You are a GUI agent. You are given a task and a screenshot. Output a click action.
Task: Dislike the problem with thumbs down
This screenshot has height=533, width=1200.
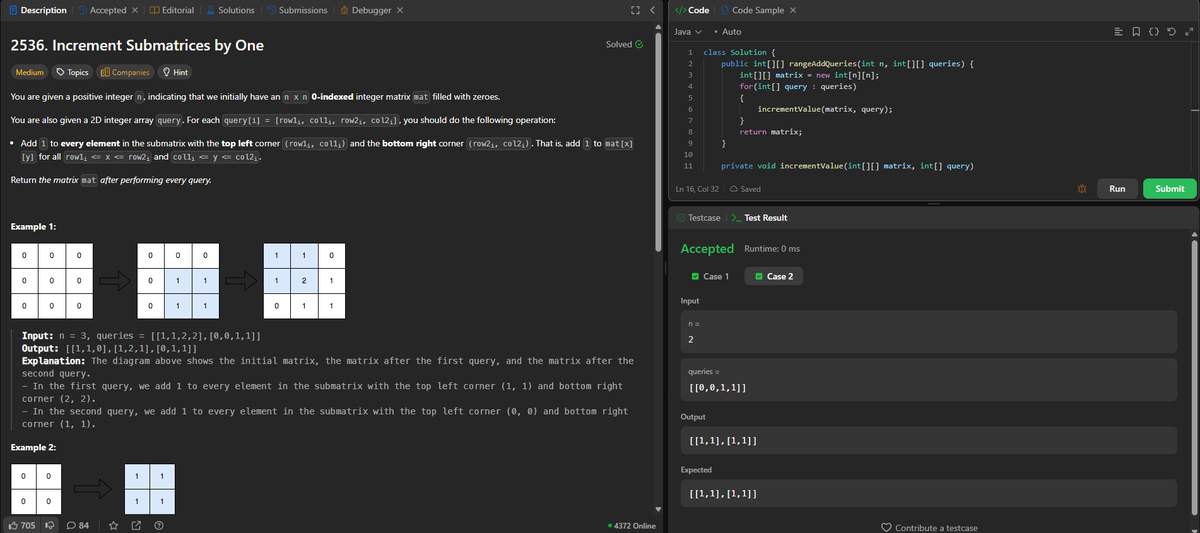click(x=49, y=525)
